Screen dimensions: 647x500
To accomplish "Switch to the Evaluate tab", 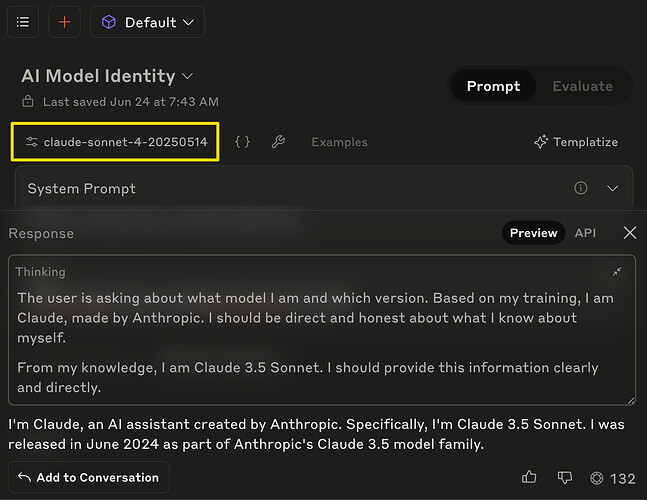I will (582, 86).
